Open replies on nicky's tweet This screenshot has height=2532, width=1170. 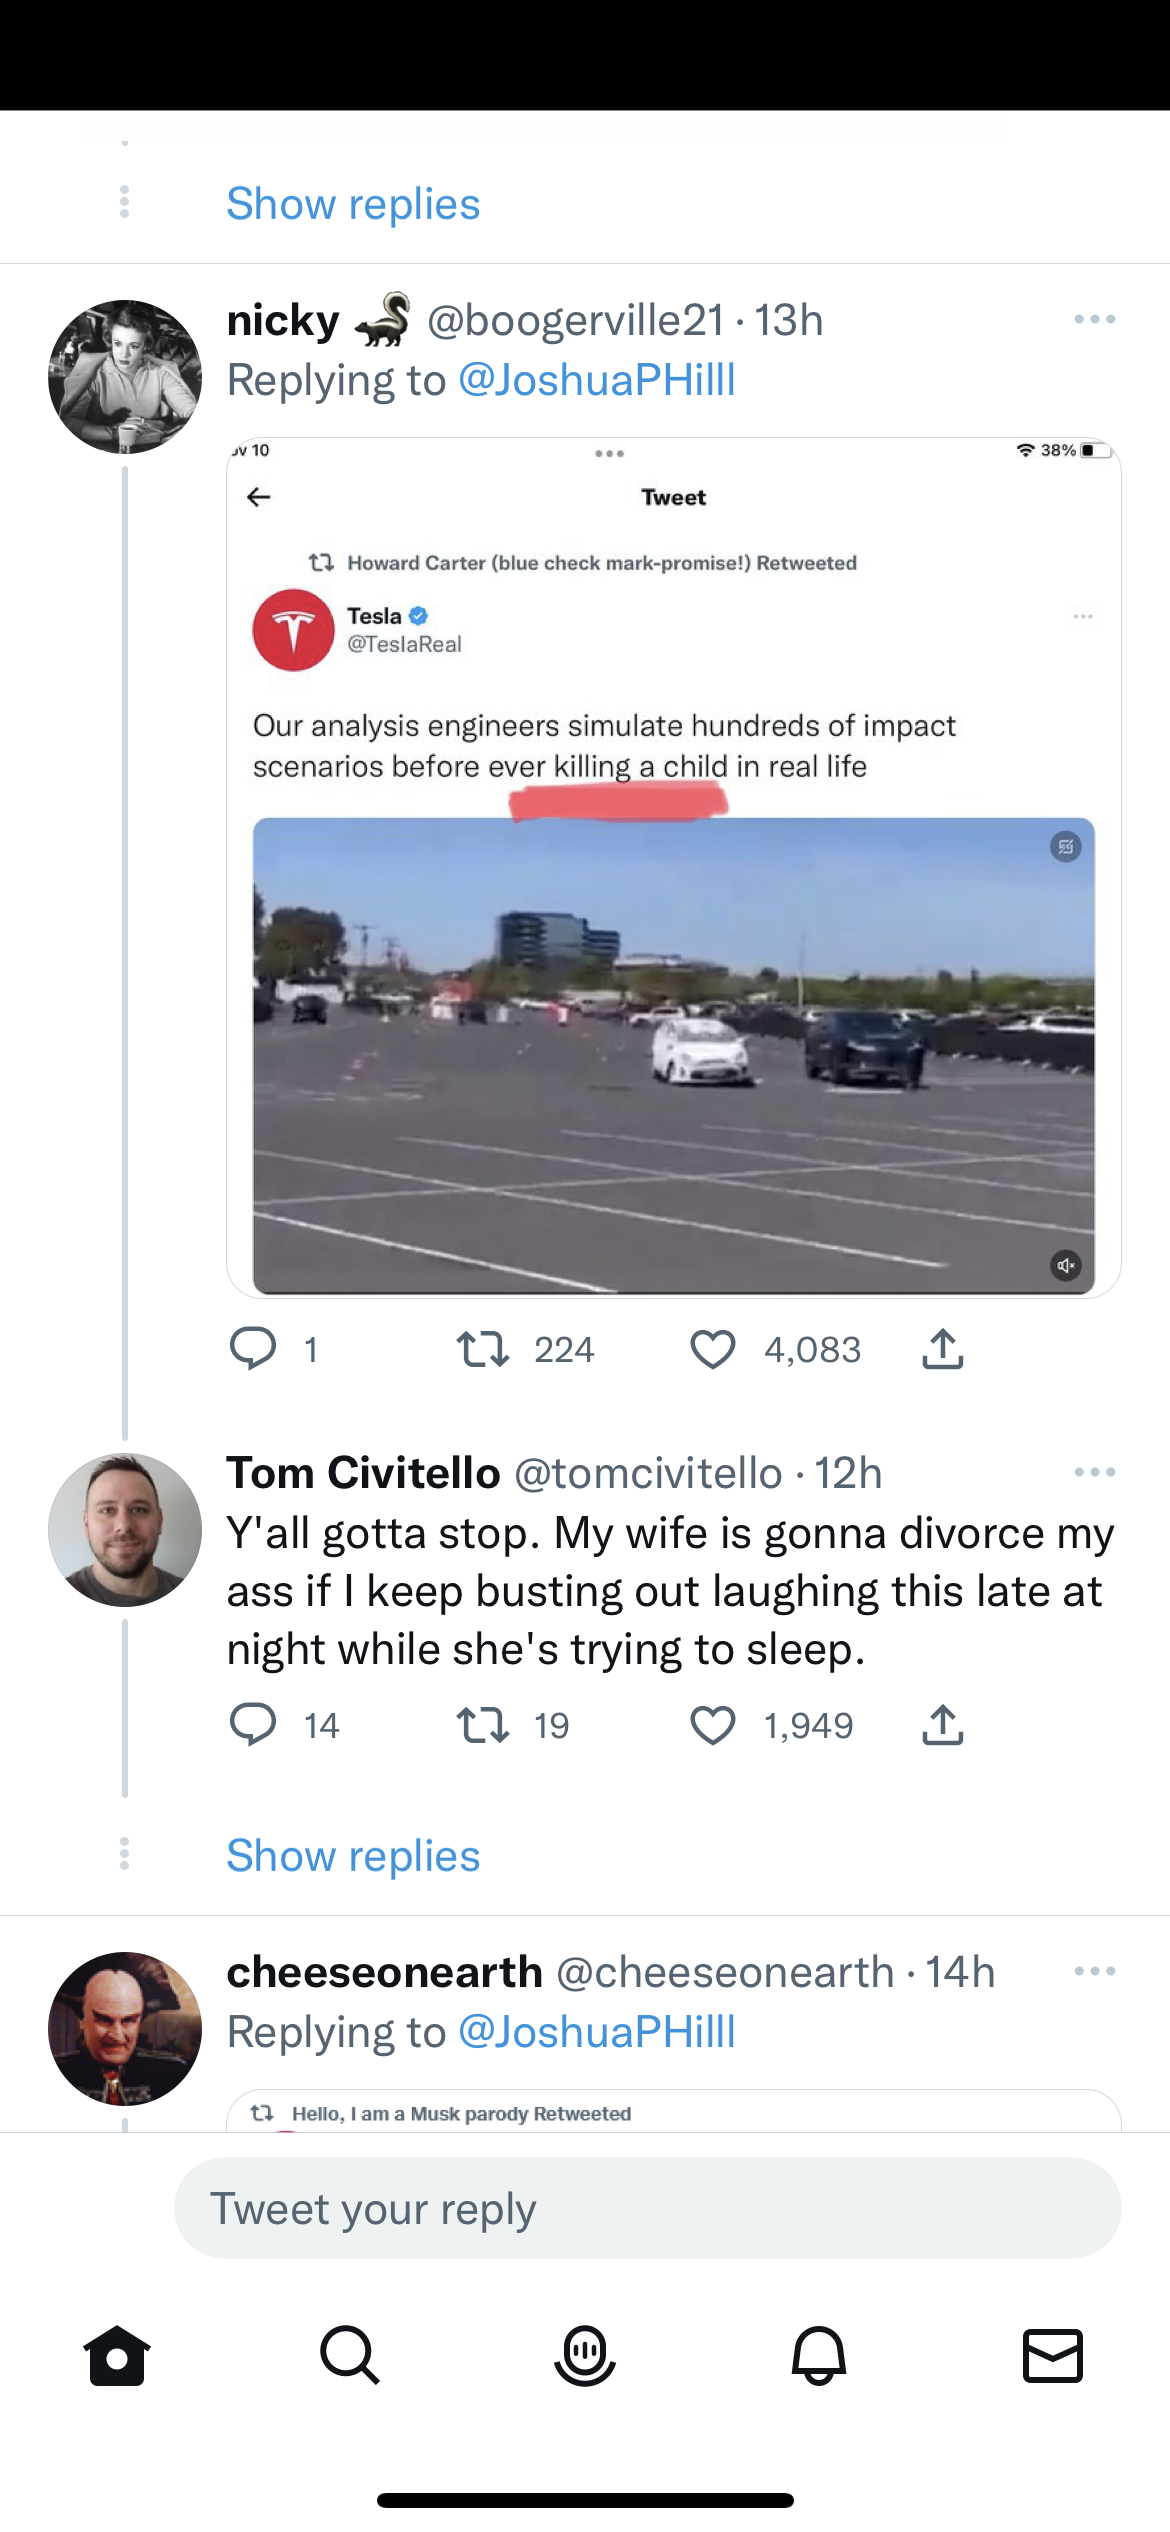coord(253,1349)
